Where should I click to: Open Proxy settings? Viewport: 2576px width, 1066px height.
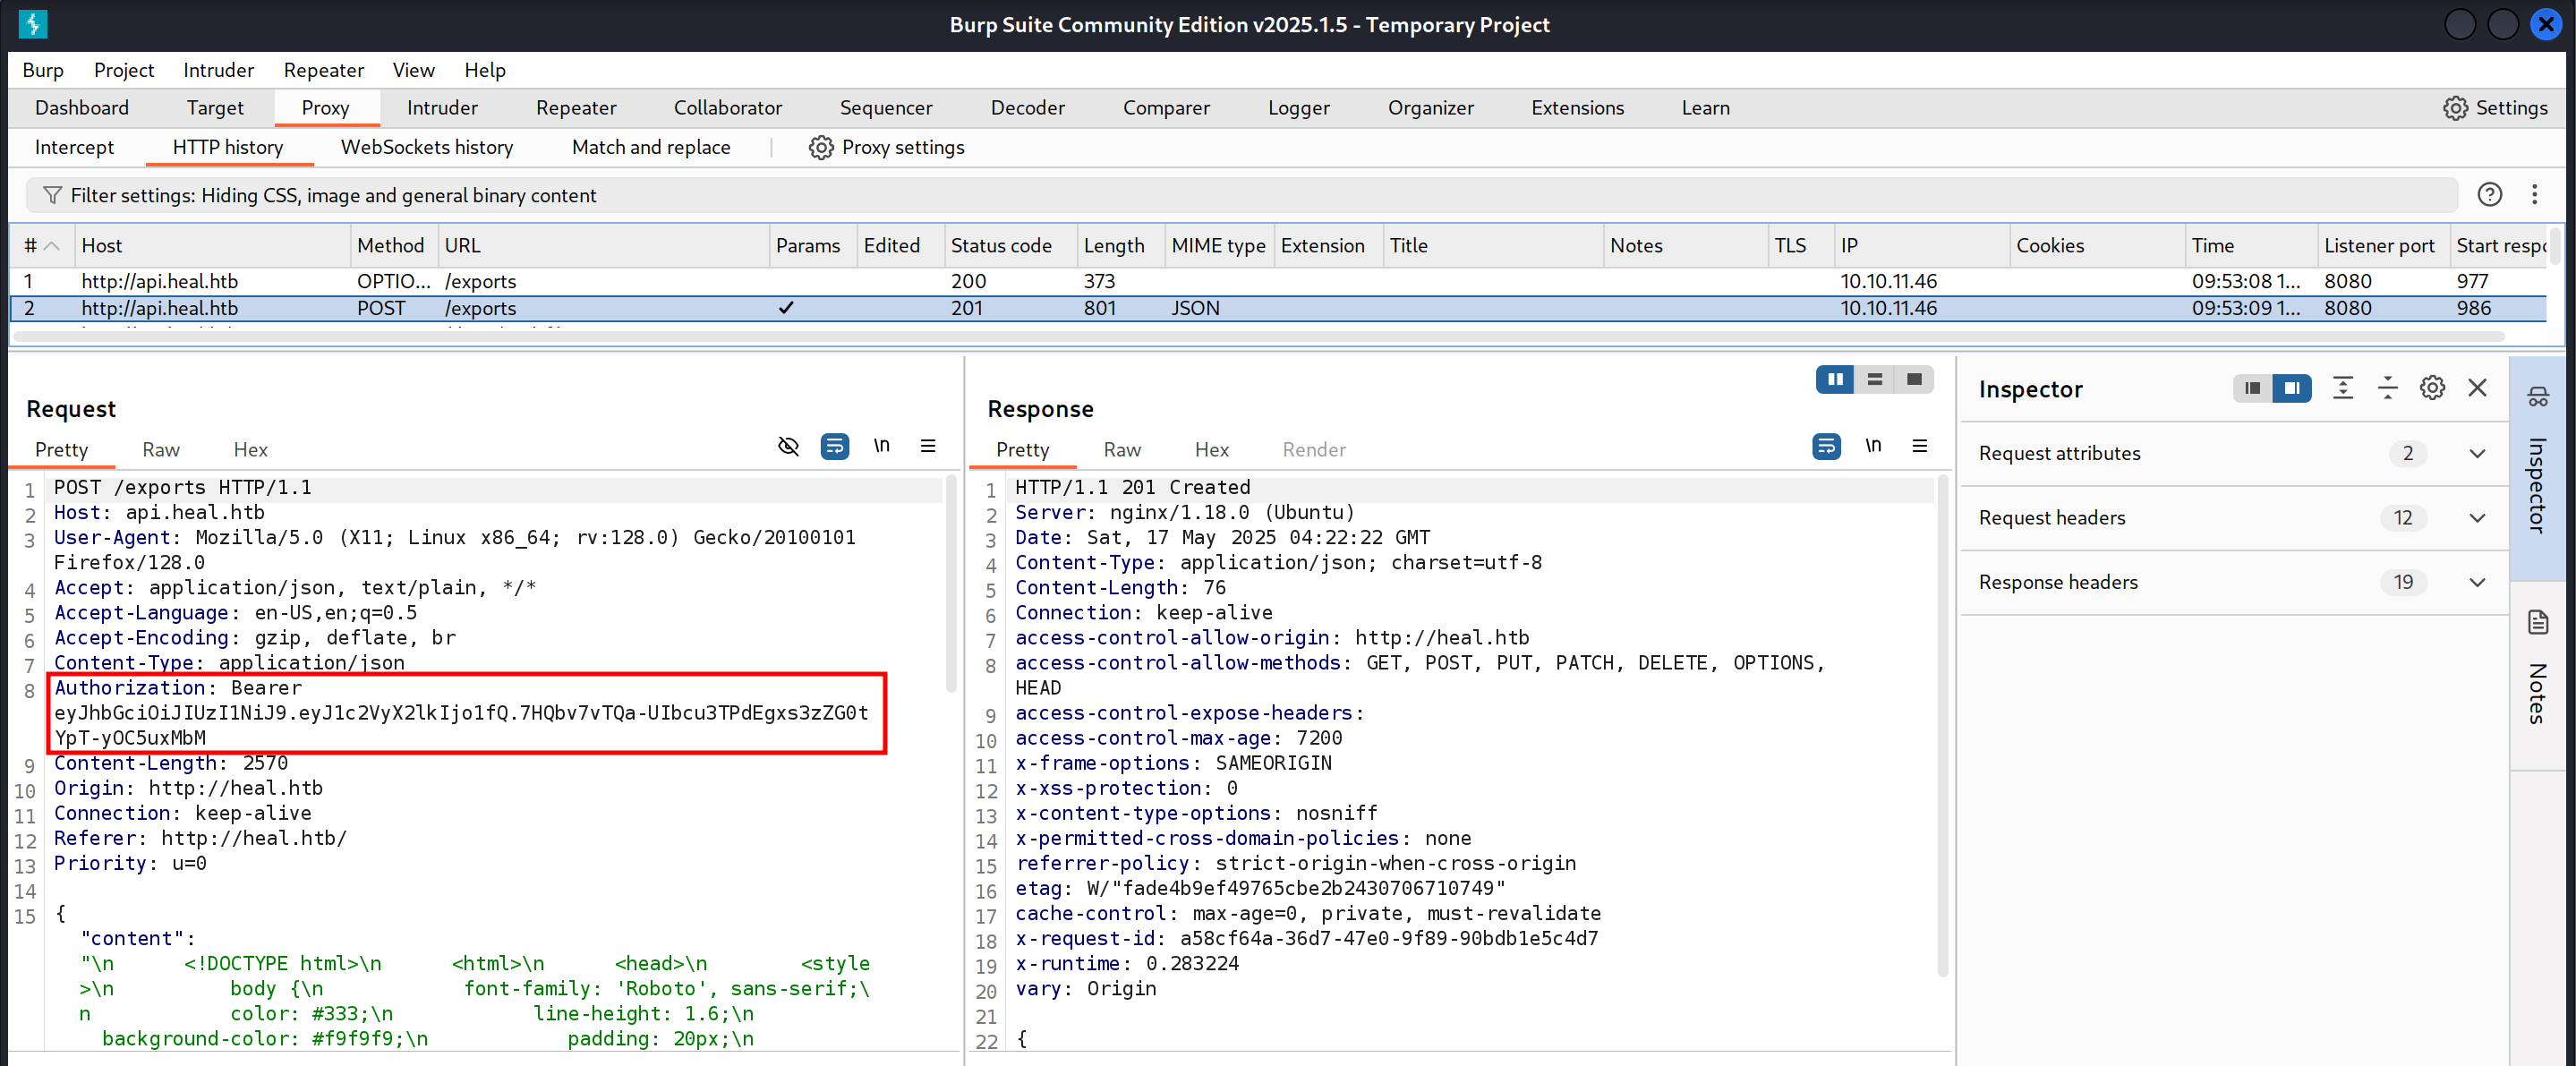click(x=886, y=148)
